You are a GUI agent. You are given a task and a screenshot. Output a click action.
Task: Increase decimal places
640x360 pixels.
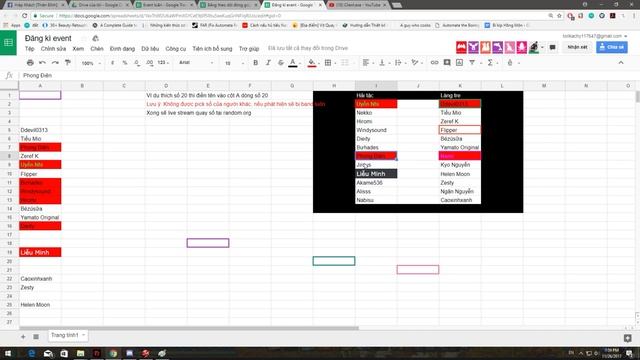click(x=150, y=63)
